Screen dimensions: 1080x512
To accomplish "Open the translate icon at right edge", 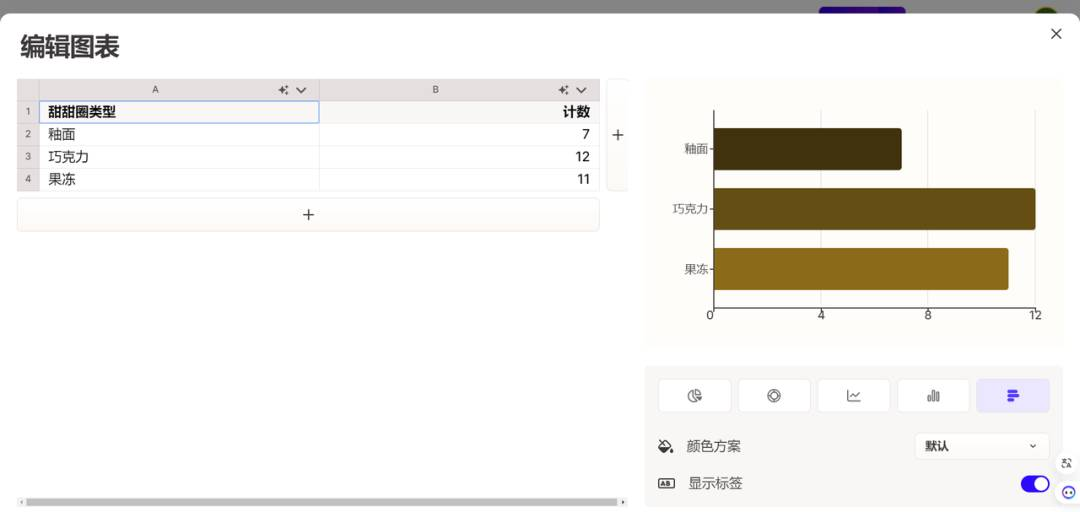I will pyautogui.click(x=1067, y=463).
